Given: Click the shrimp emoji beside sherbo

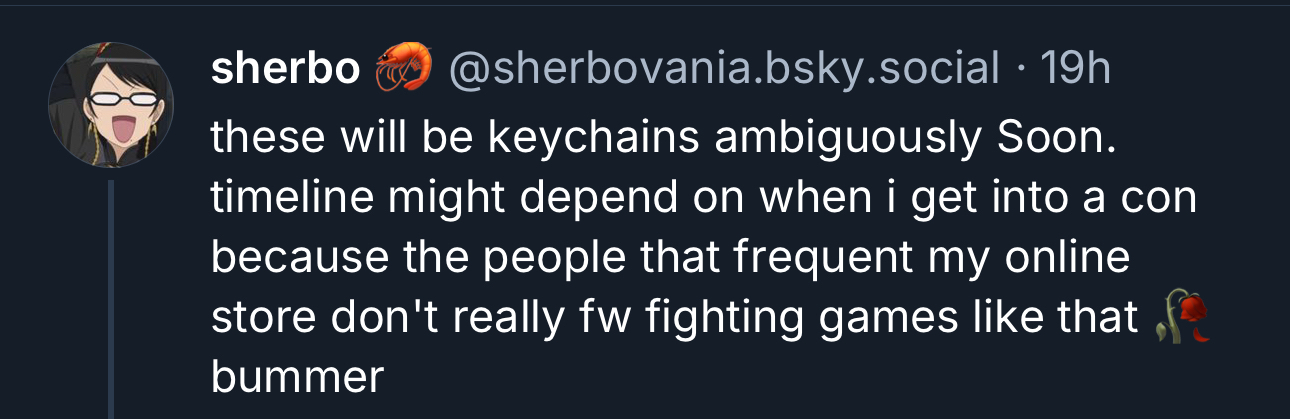Looking at the screenshot, I should (x=403, y=68).
